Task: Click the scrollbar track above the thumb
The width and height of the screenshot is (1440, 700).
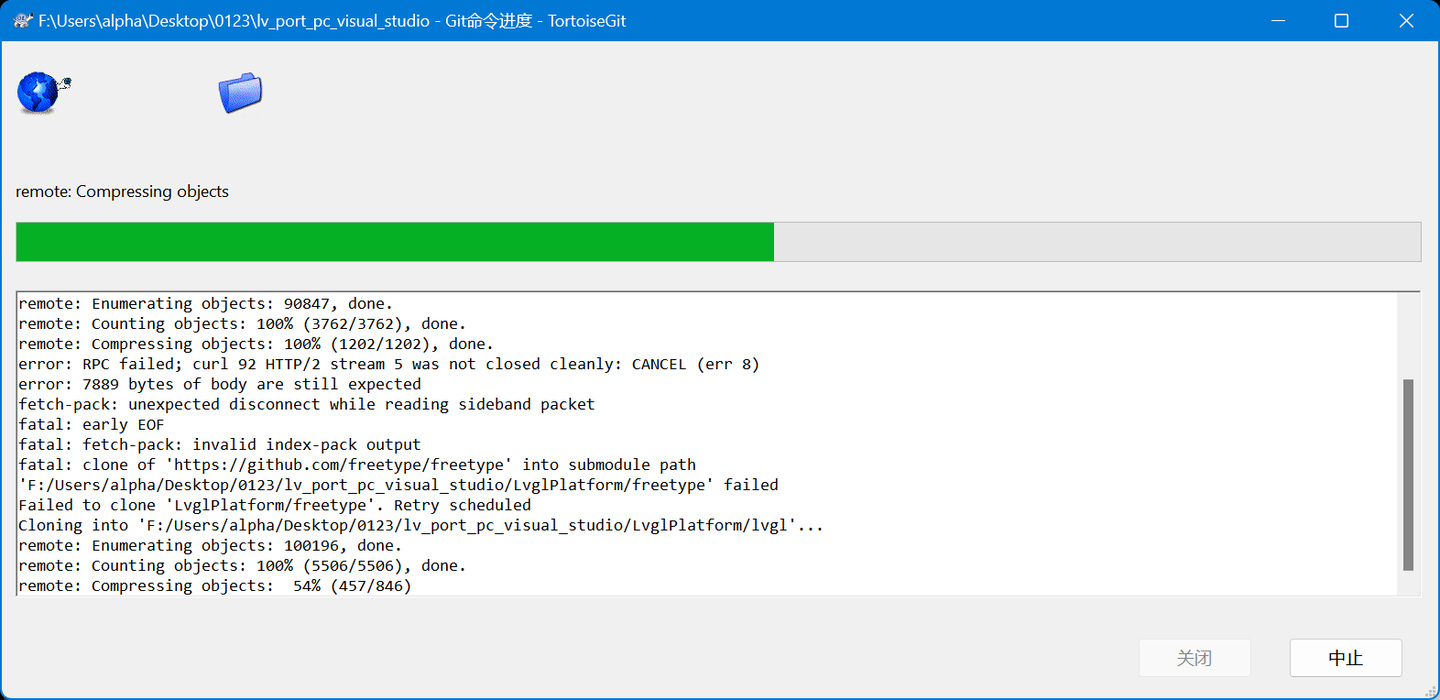Action: point(1409,337)
